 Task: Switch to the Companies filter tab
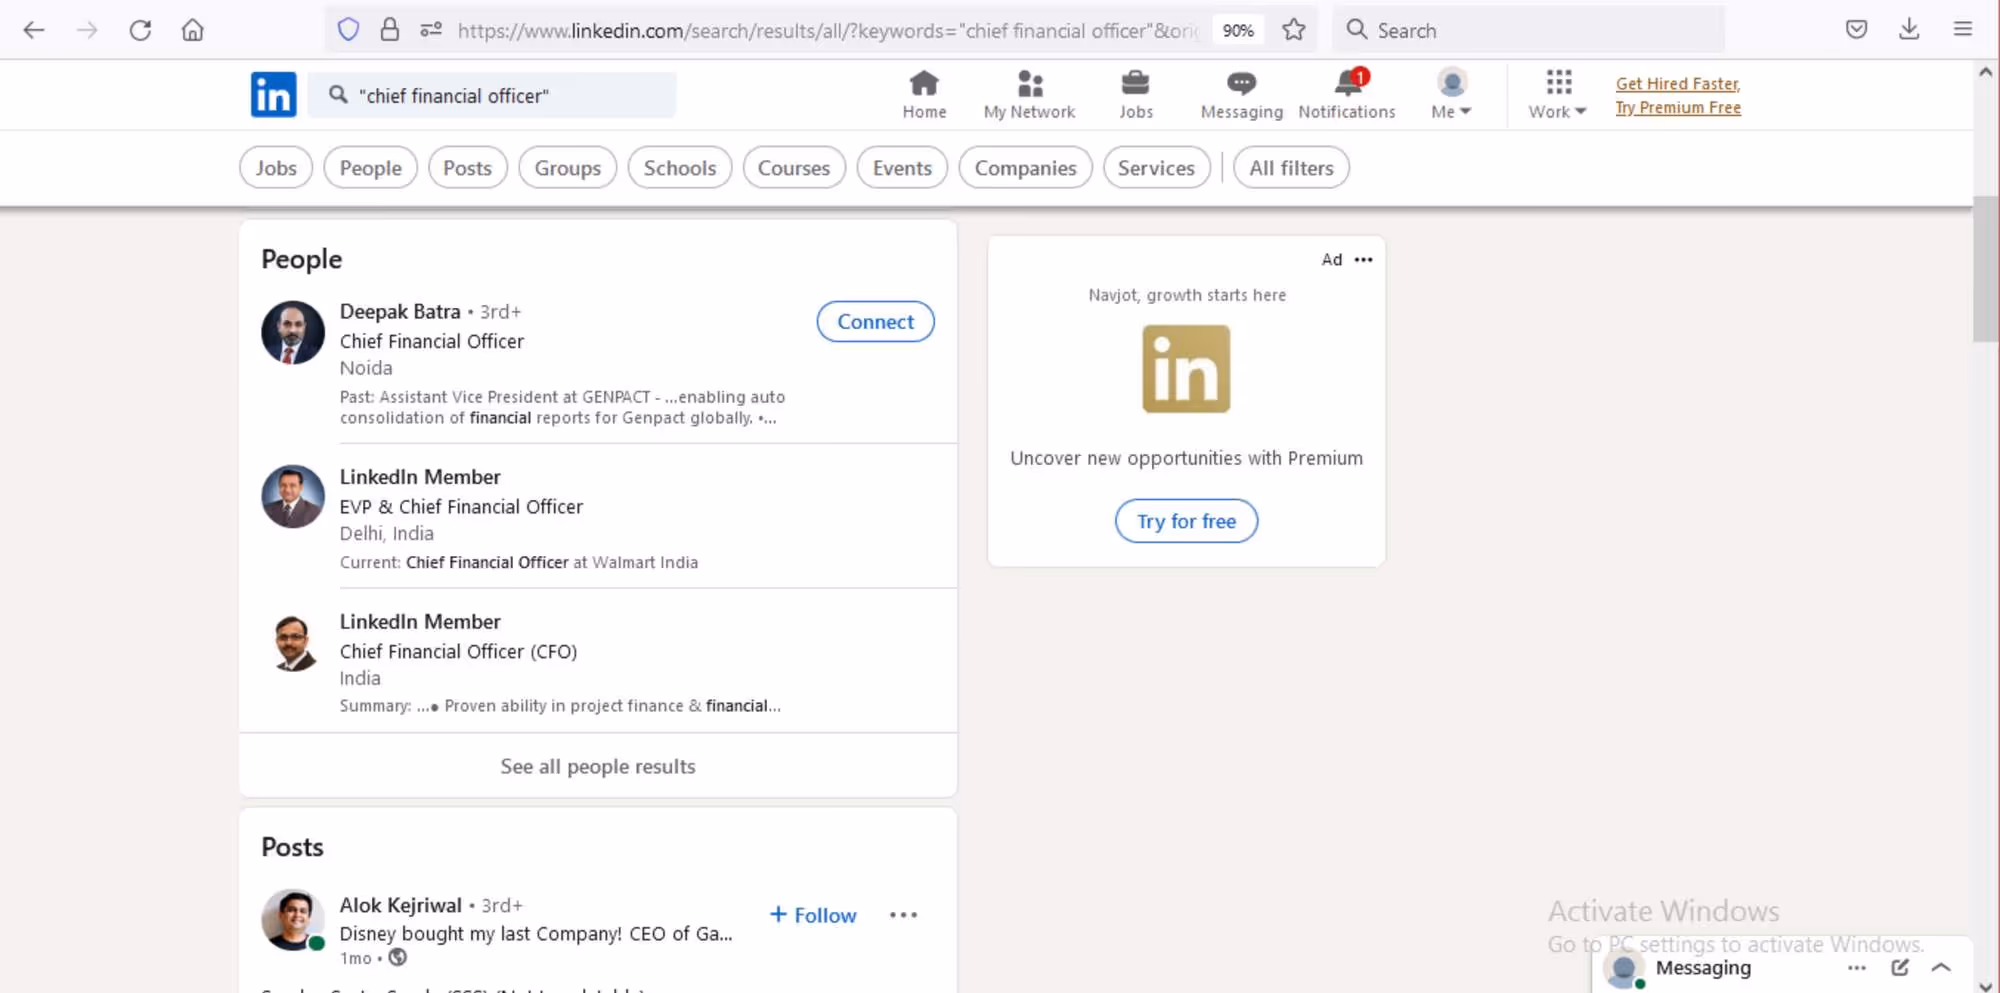[1025, 167]
